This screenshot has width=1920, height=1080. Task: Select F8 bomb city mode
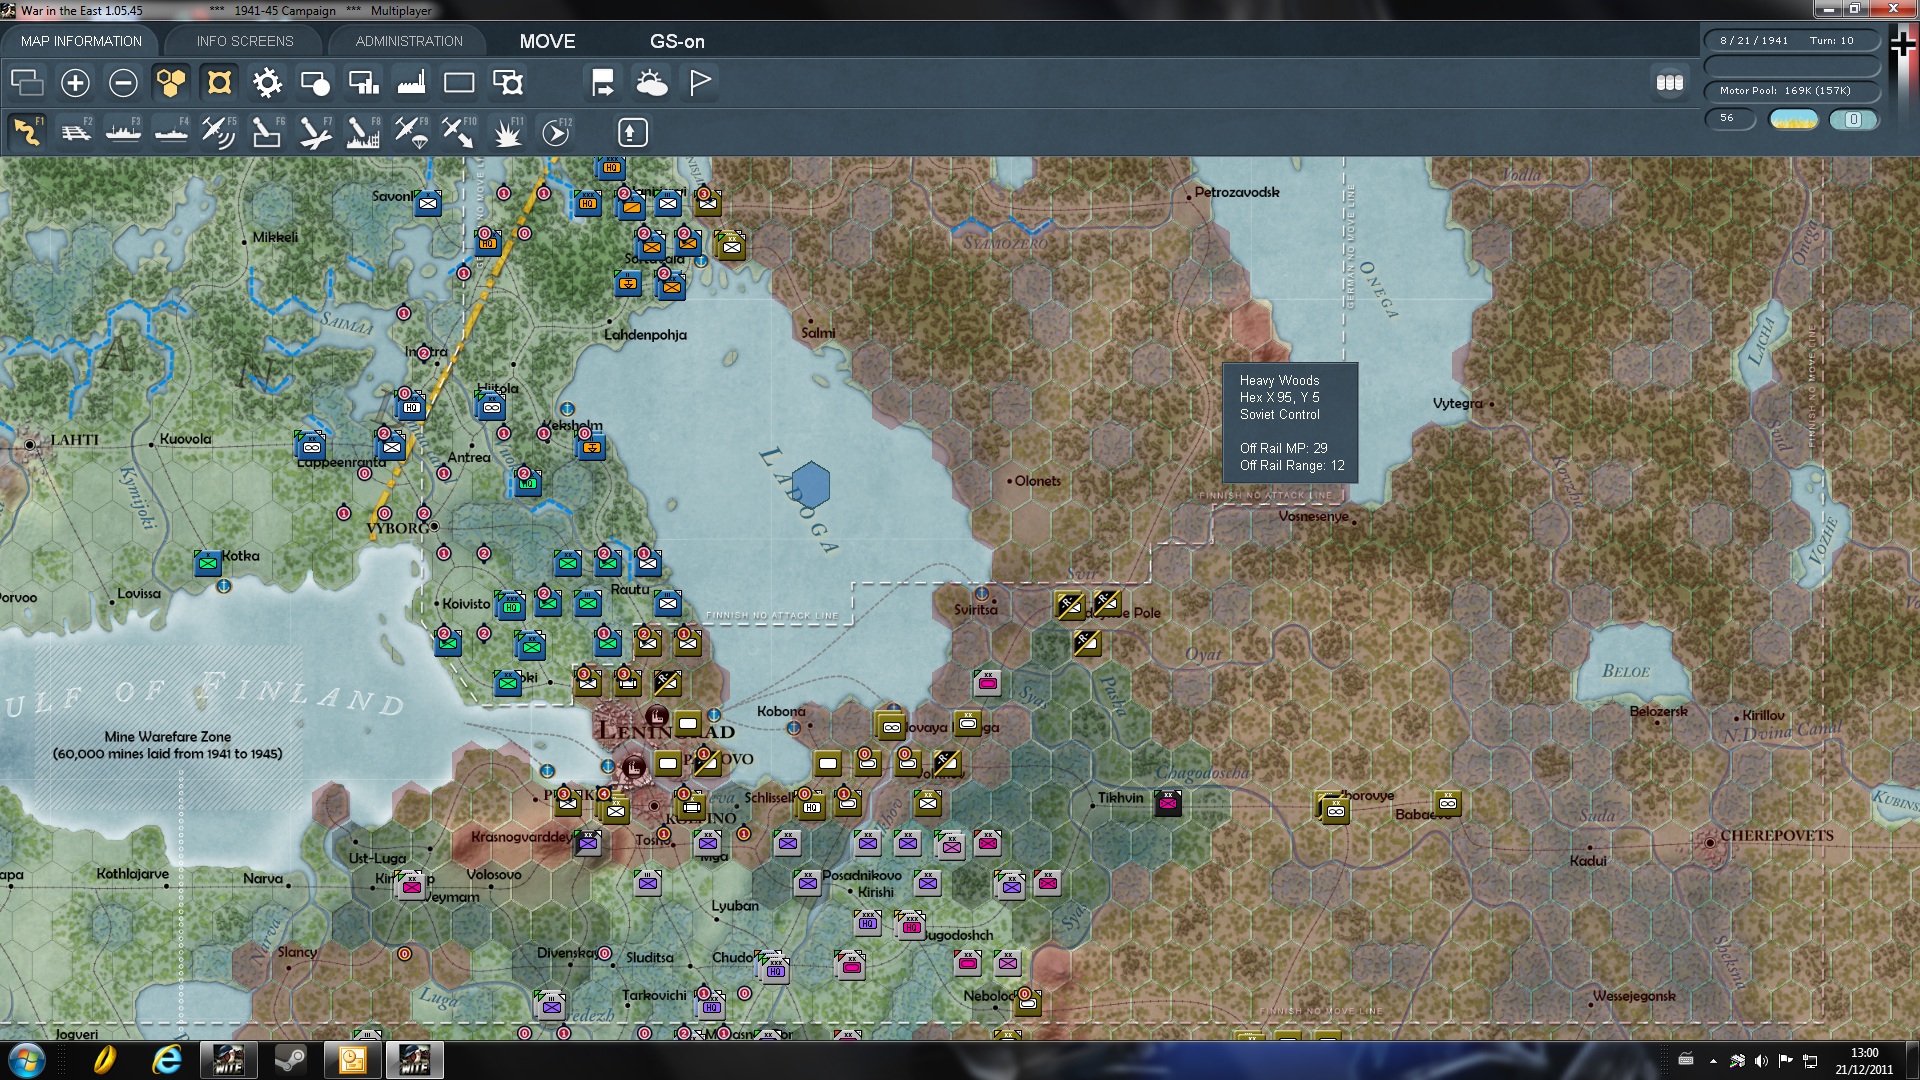click(x=363, y=132)
